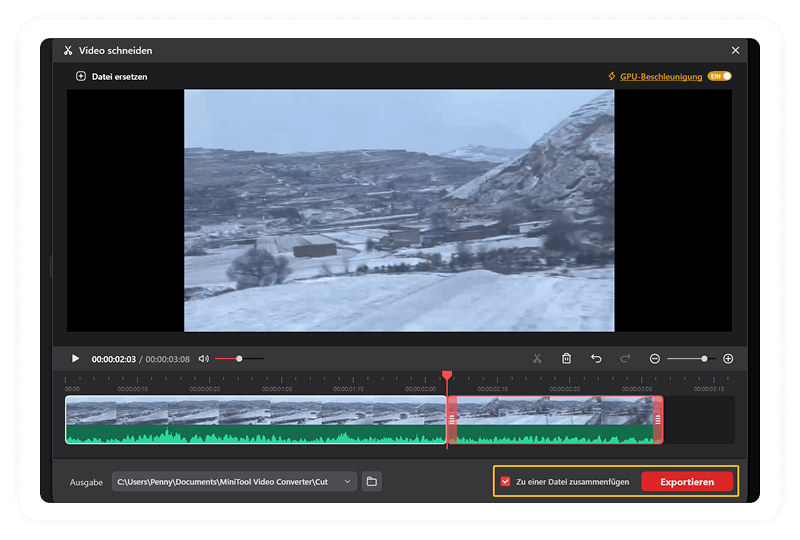This screenshot has height=540, width=800.
Task: Click the Ausgabe label
Action: point(86,482)
